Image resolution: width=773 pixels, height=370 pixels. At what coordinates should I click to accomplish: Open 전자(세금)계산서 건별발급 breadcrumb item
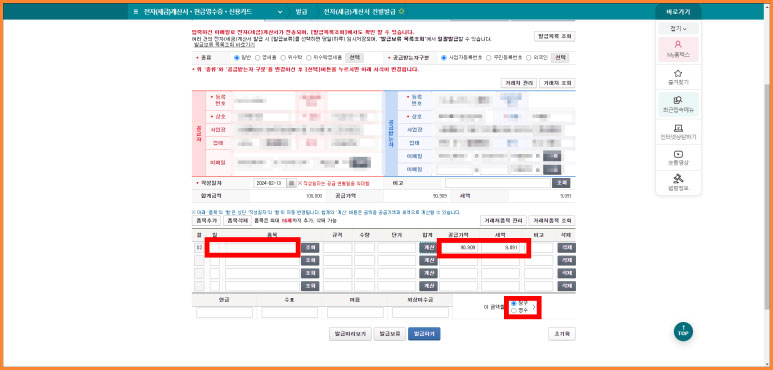(x=360, y=11)
